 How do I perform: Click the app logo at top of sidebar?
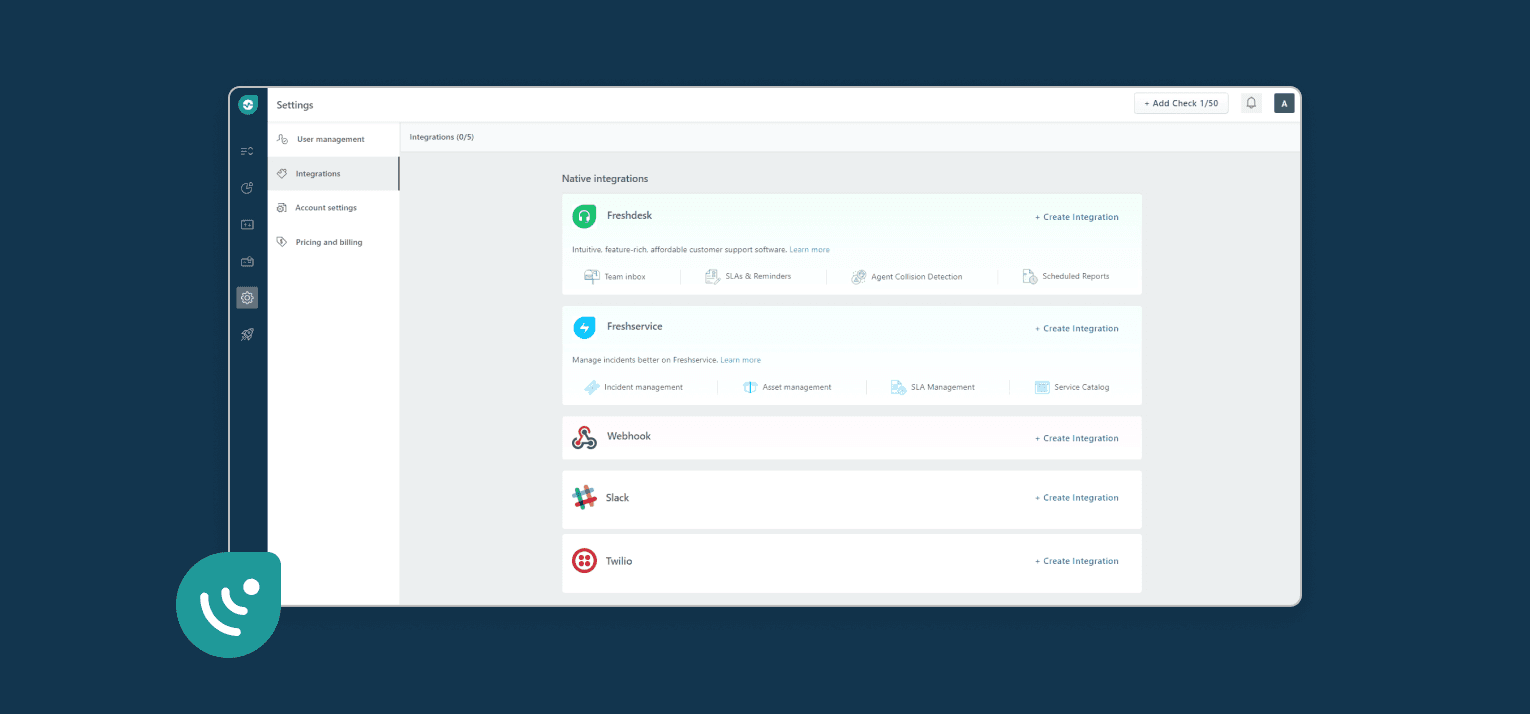click(x=248, y=104)
